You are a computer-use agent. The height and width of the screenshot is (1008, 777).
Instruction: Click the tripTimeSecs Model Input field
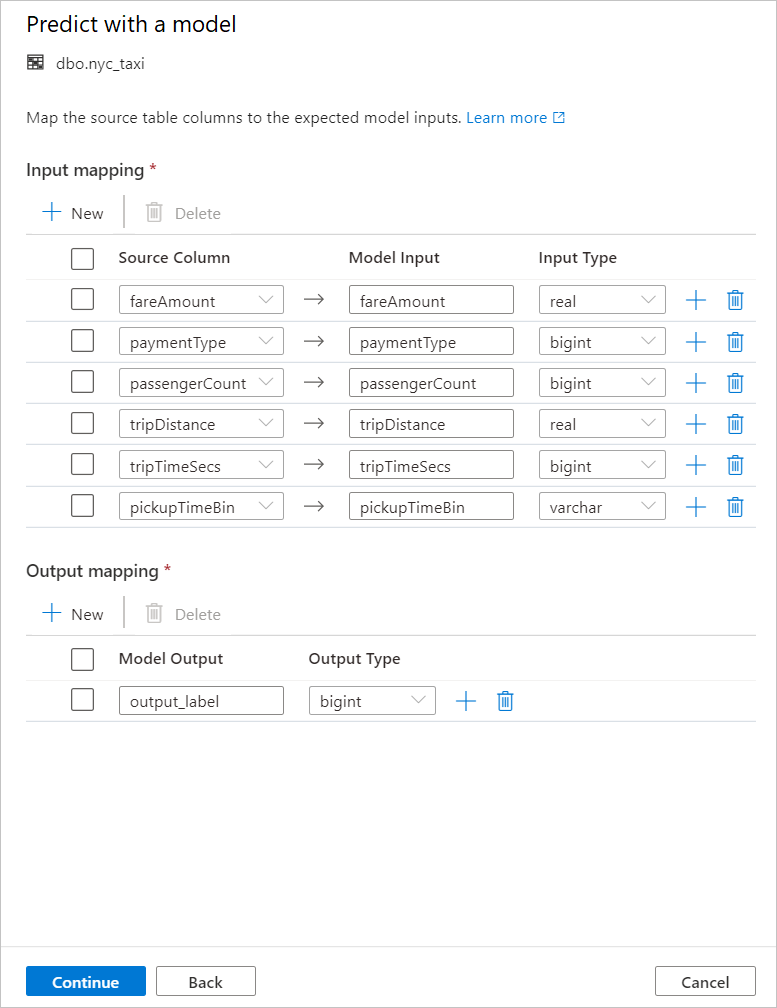(x=431, y=464)
